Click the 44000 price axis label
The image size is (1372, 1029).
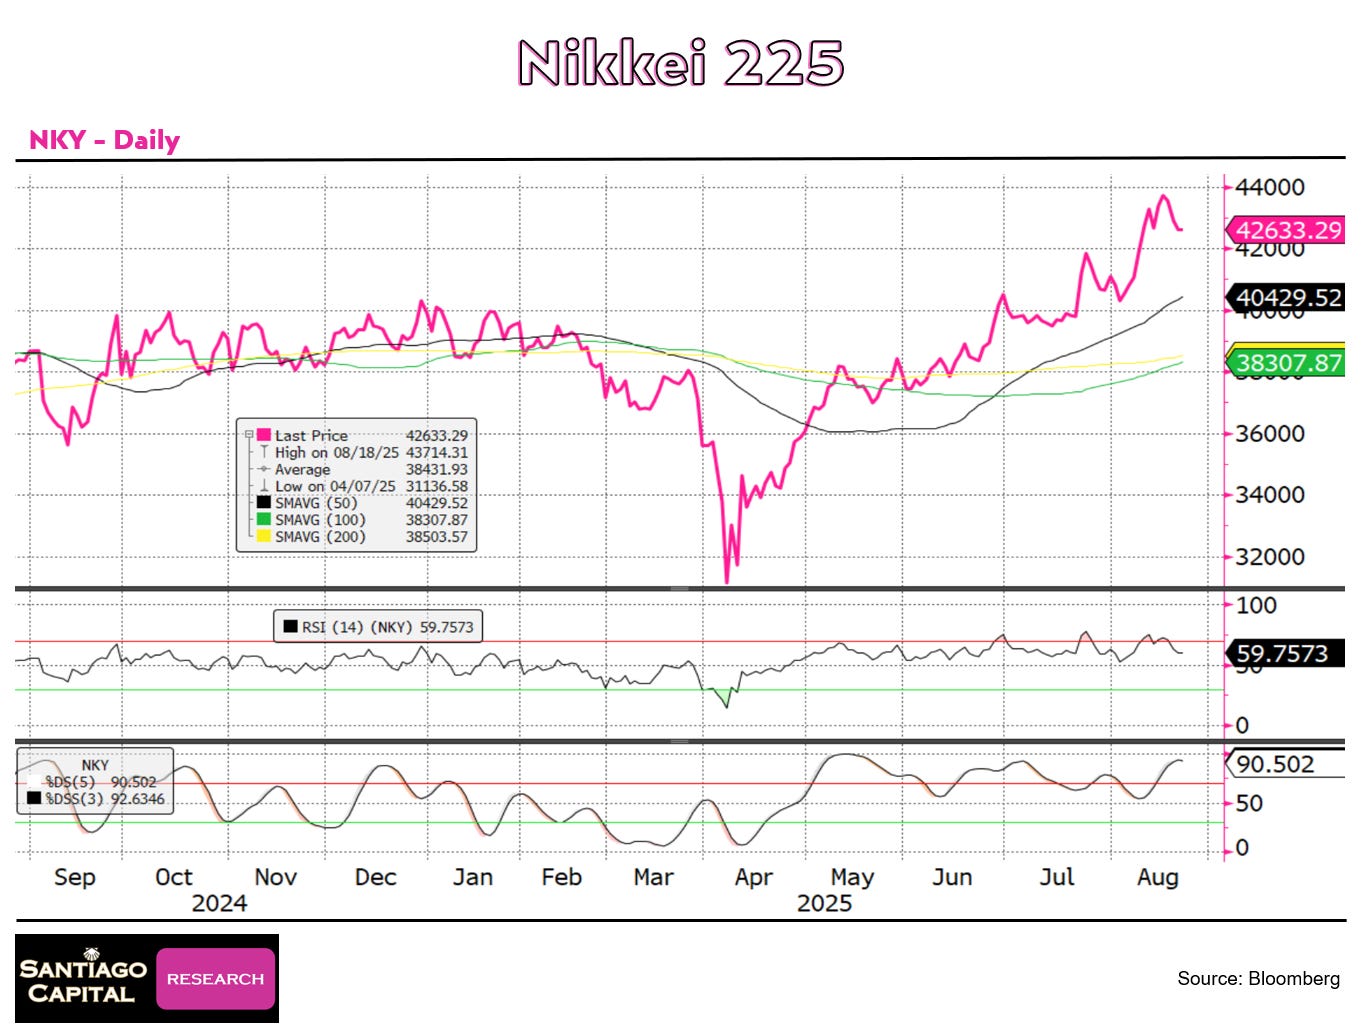point(1270,187)
